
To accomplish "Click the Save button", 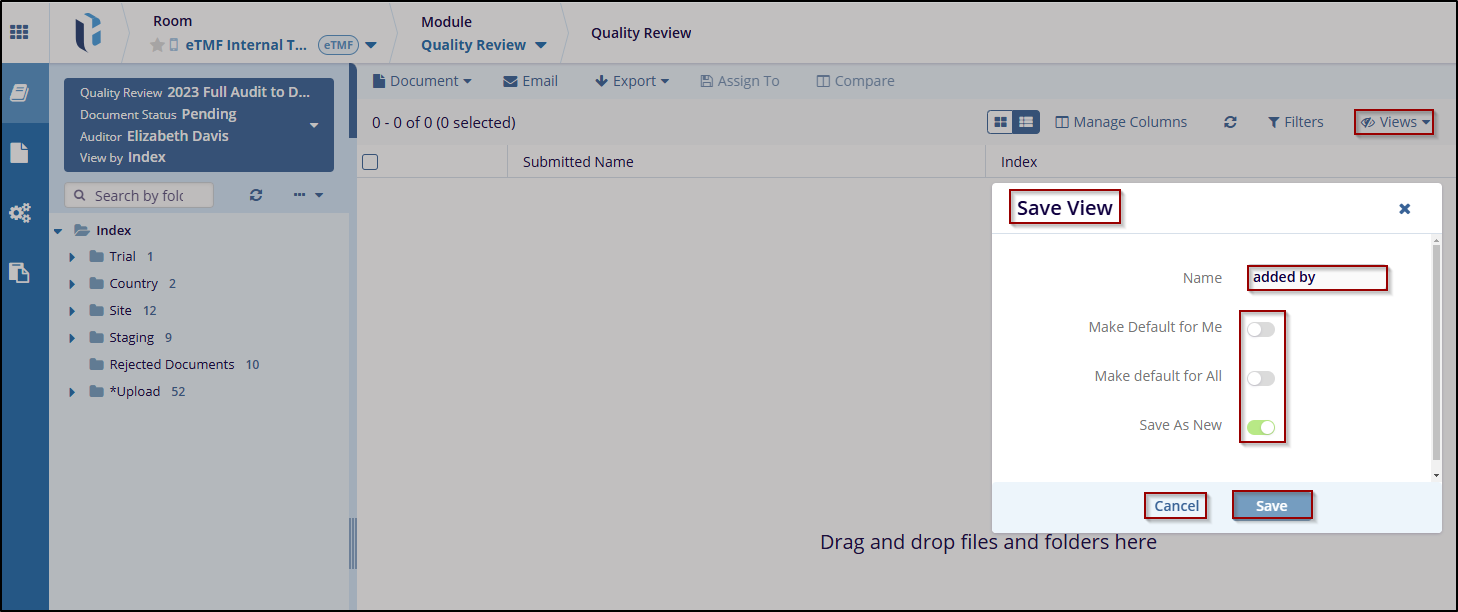I will [x=1271, y=506].
